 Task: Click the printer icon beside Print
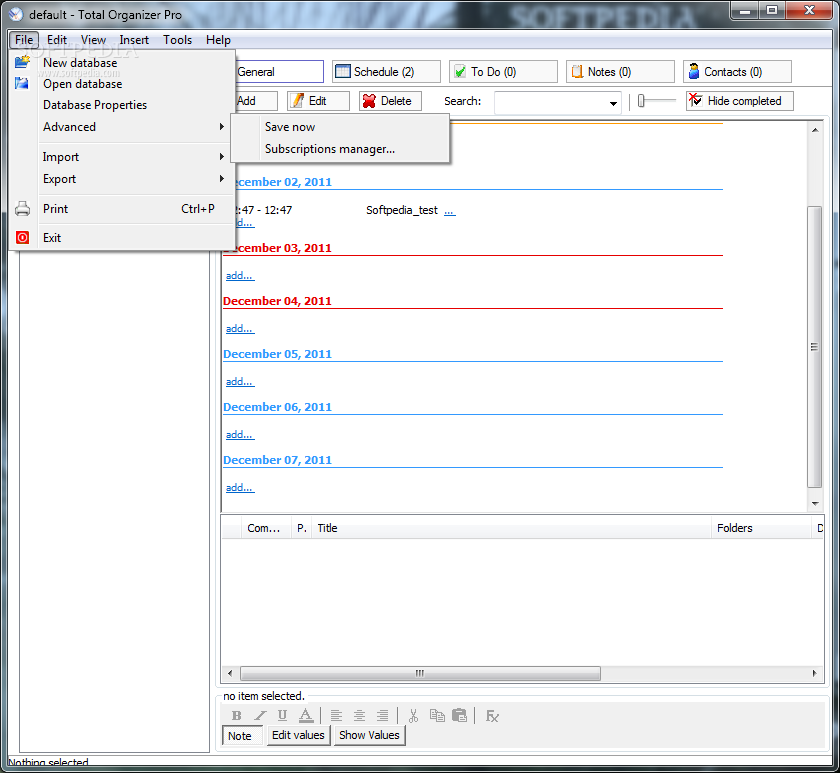(22, 208)
